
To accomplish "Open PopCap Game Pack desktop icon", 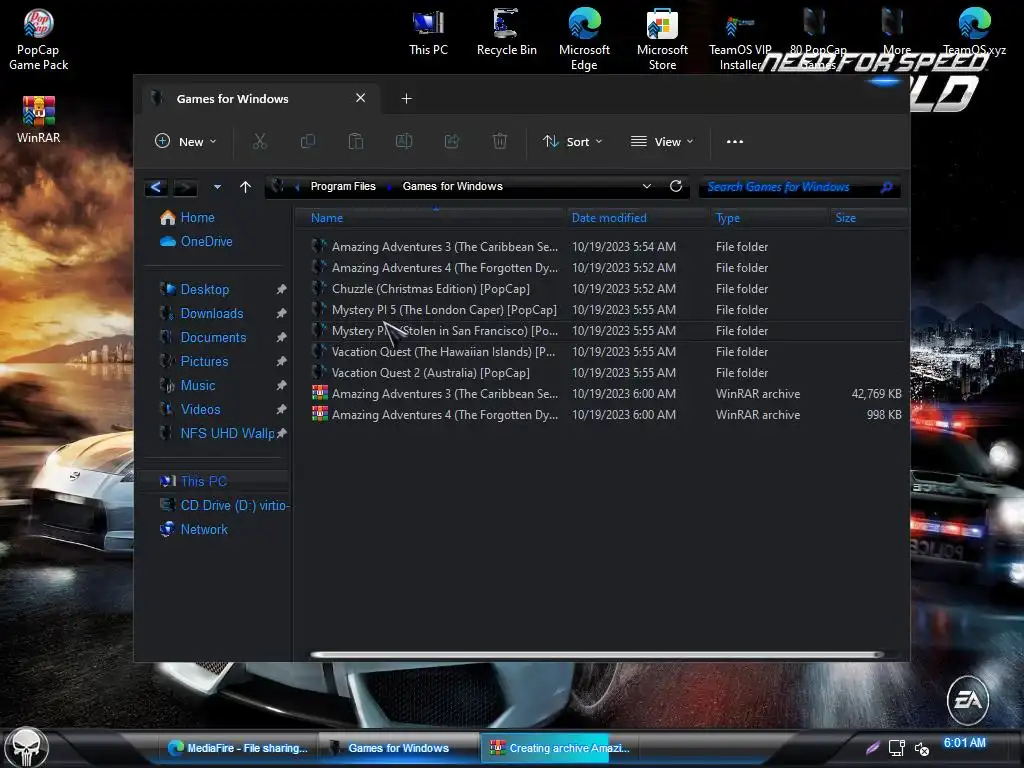I will [39, 38].
